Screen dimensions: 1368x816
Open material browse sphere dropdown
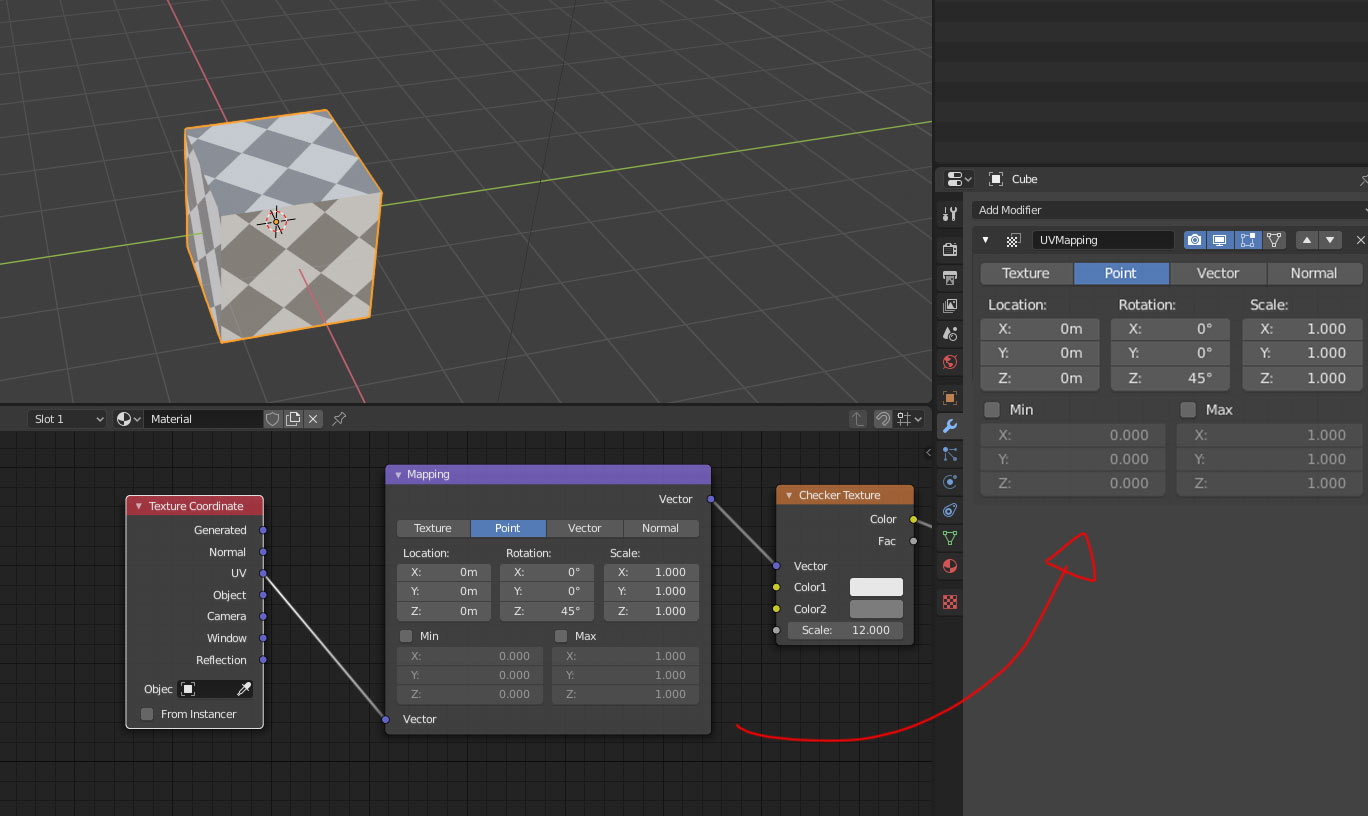tap(128, 419)
